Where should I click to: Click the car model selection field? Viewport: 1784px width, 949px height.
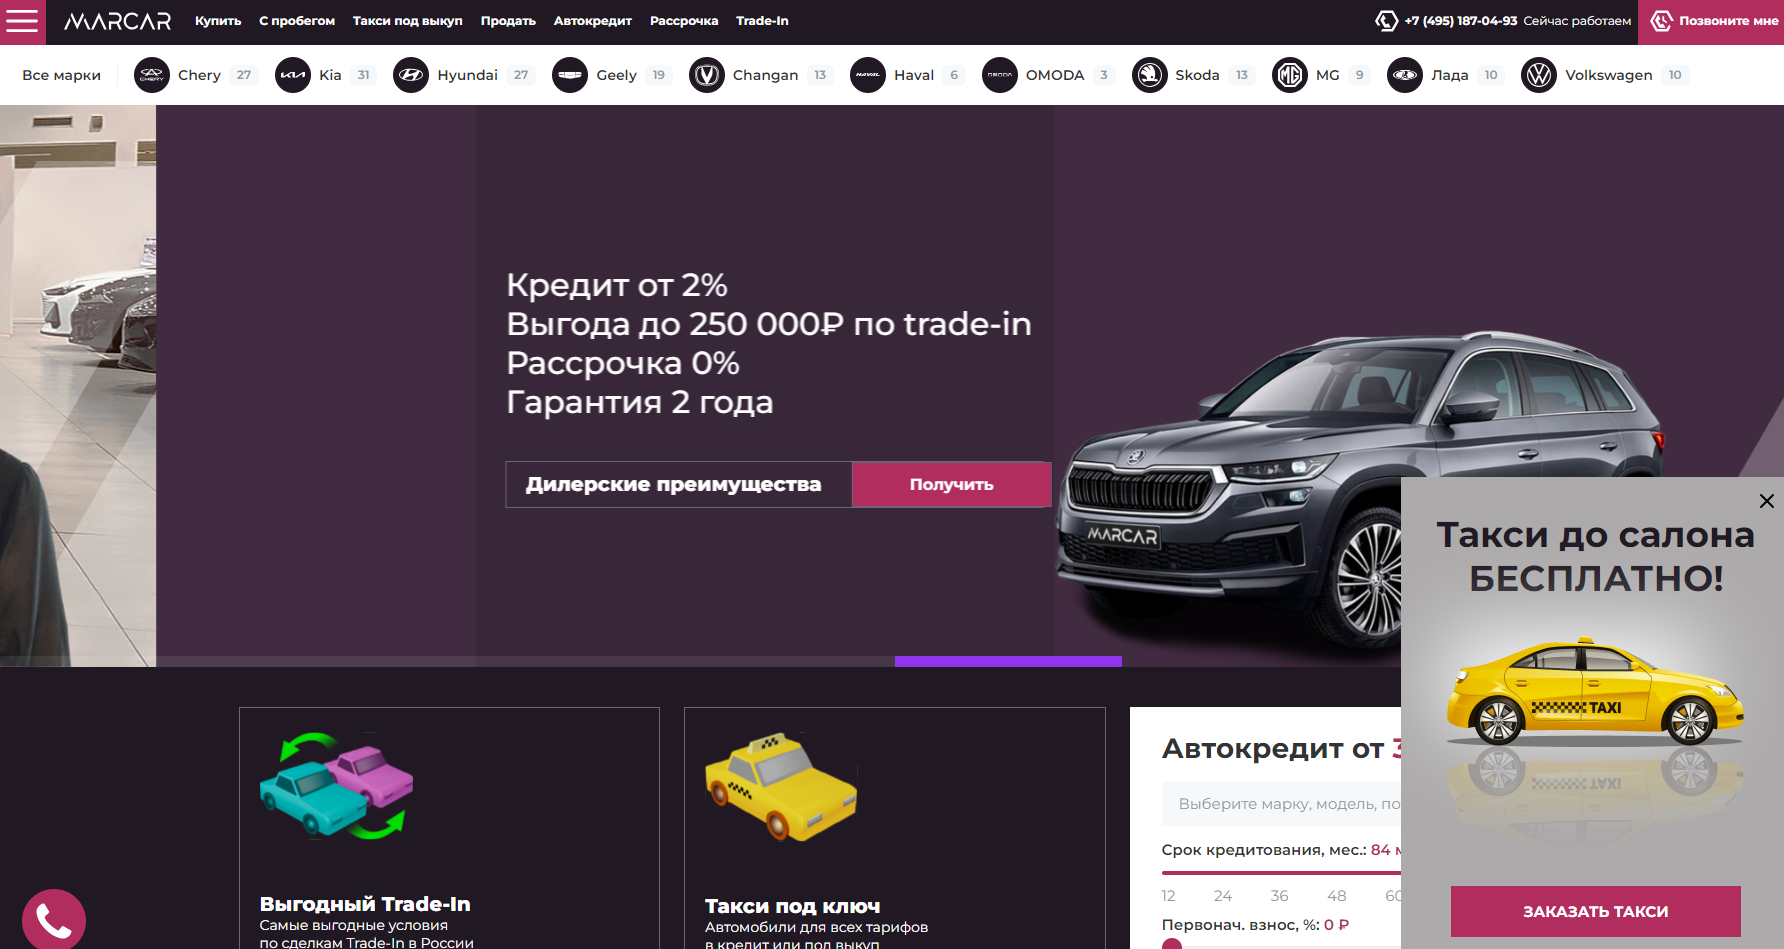pos(1282,804)
